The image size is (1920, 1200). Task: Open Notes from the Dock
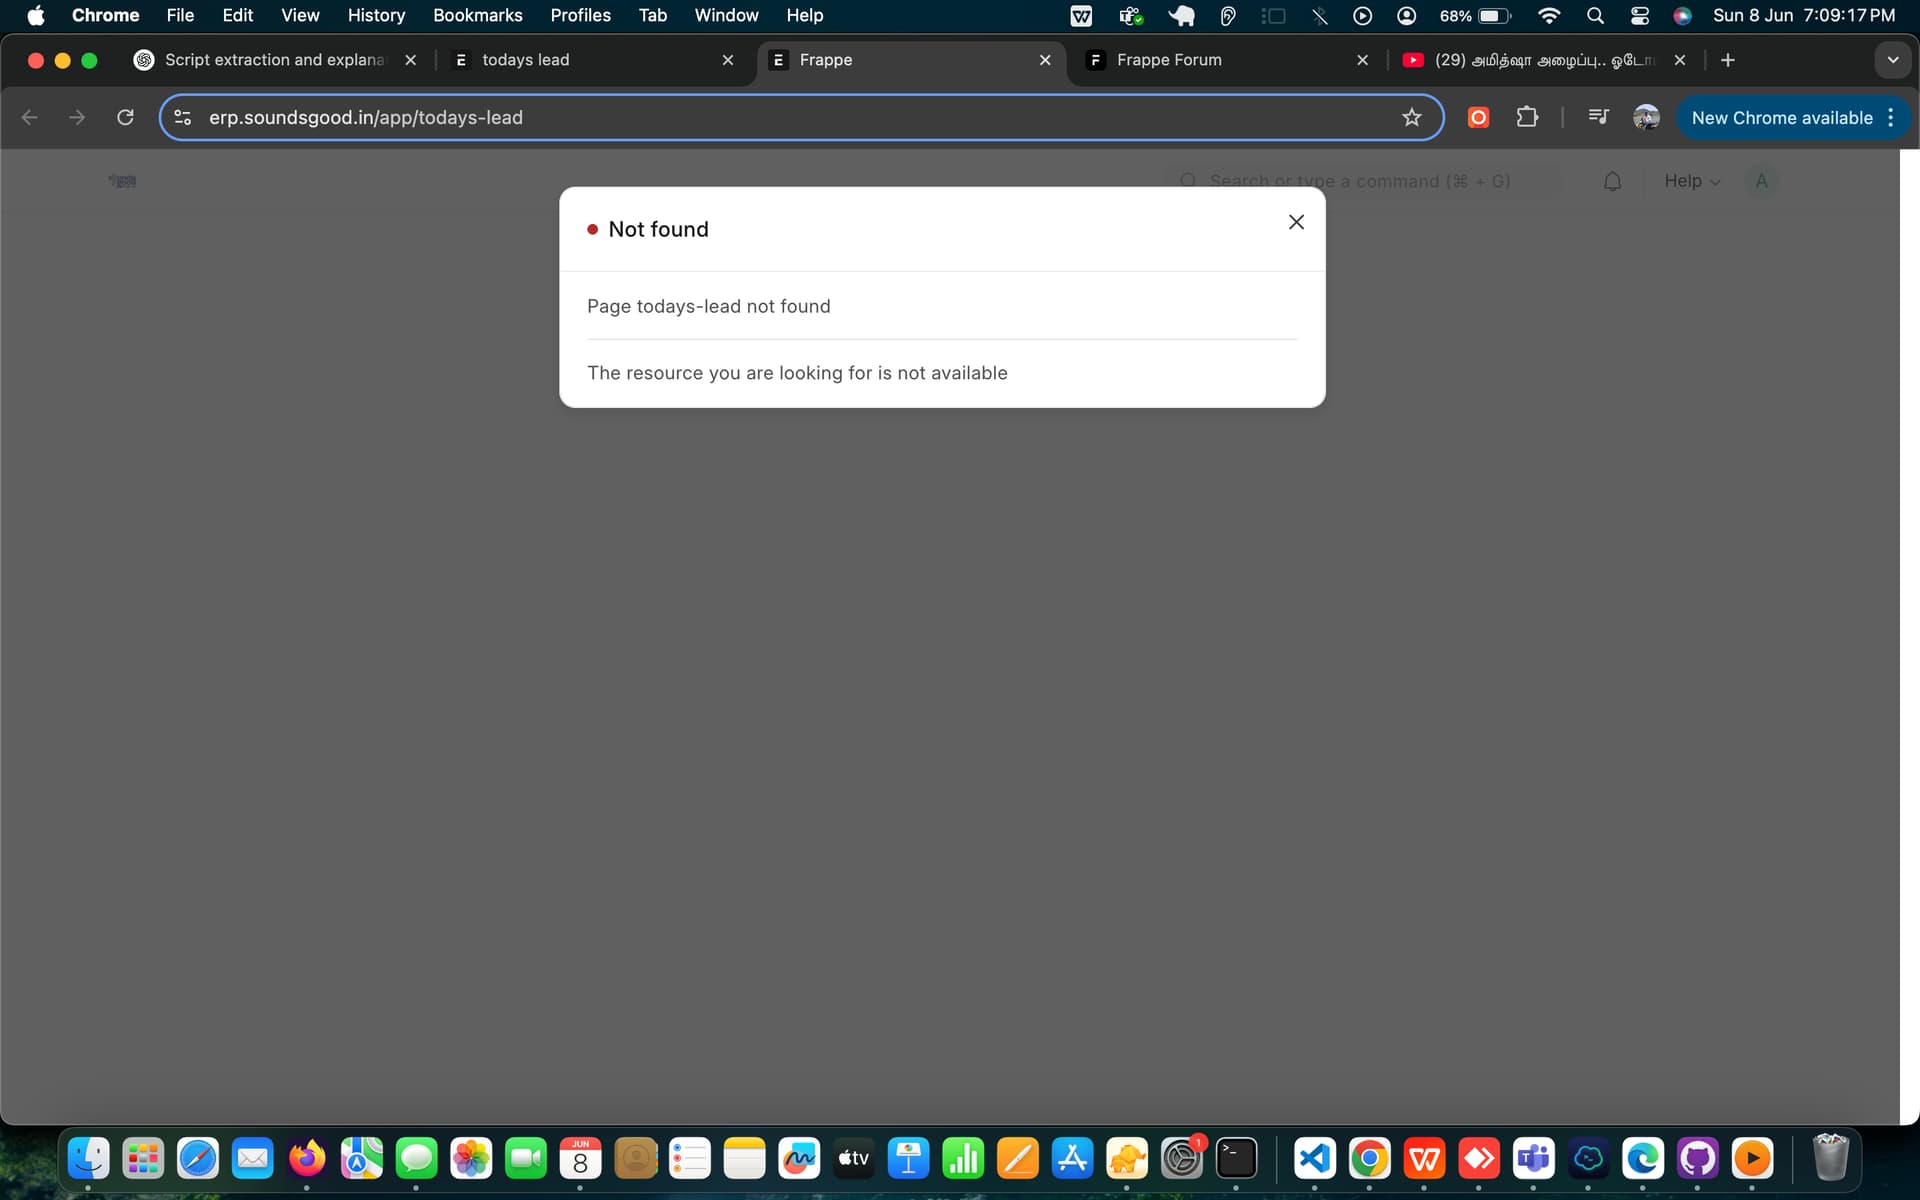(x=744, y=1159)
